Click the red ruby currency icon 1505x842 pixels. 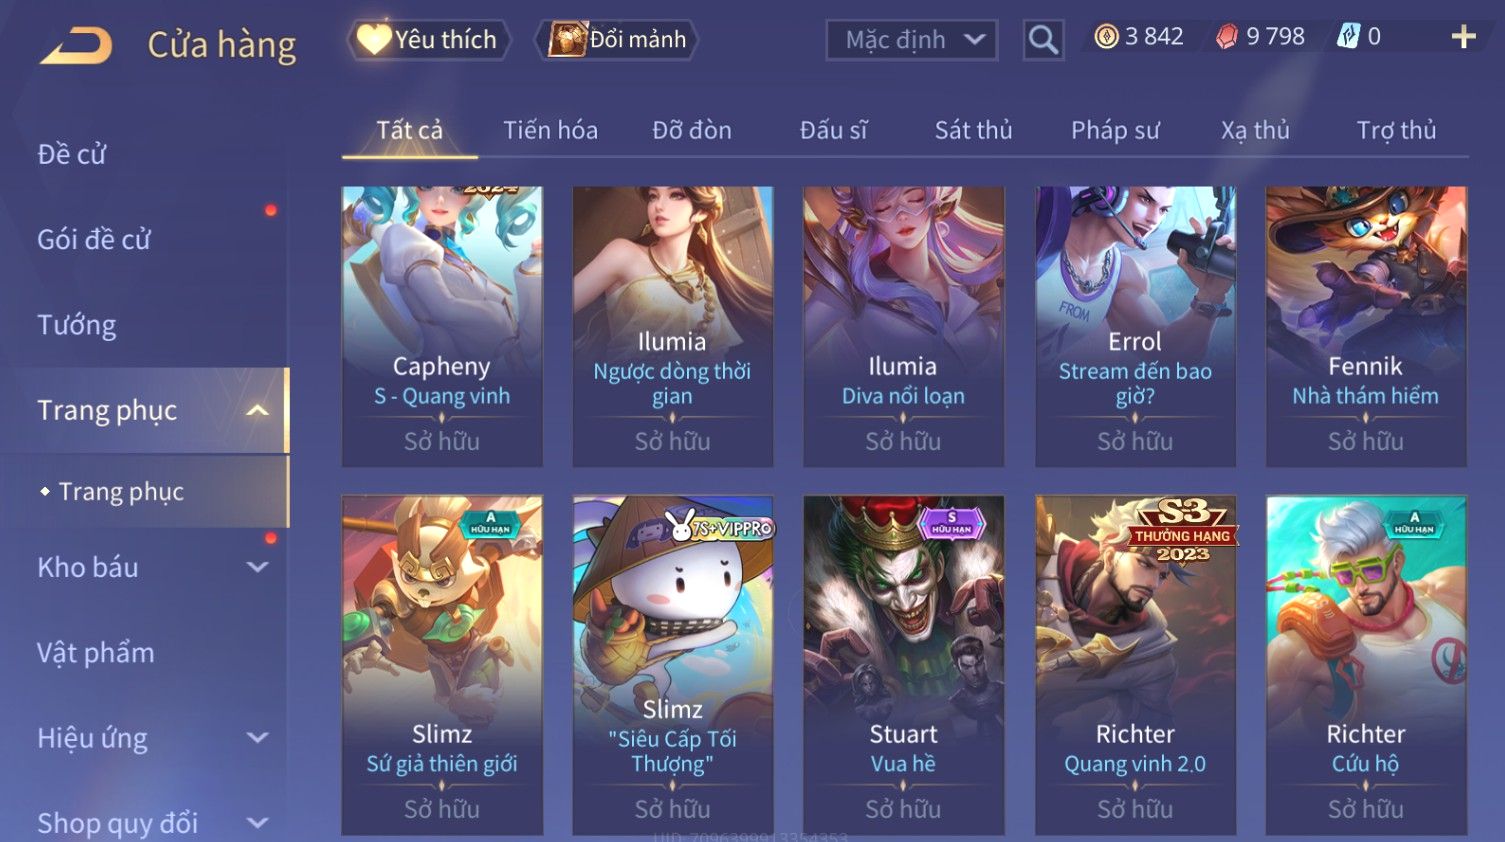click(1226, 37)
